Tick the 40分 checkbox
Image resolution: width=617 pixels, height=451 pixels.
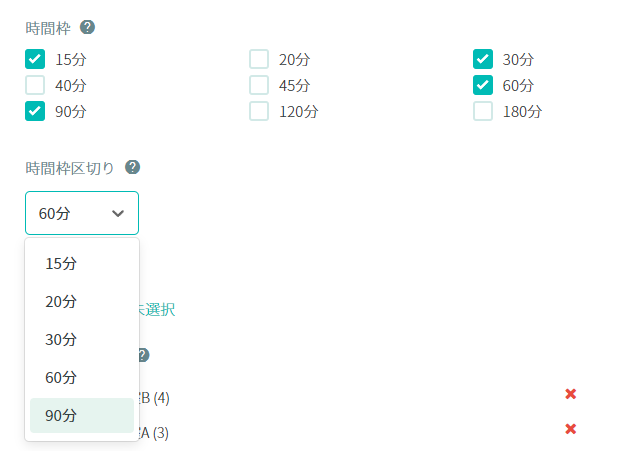click(35, 85)
